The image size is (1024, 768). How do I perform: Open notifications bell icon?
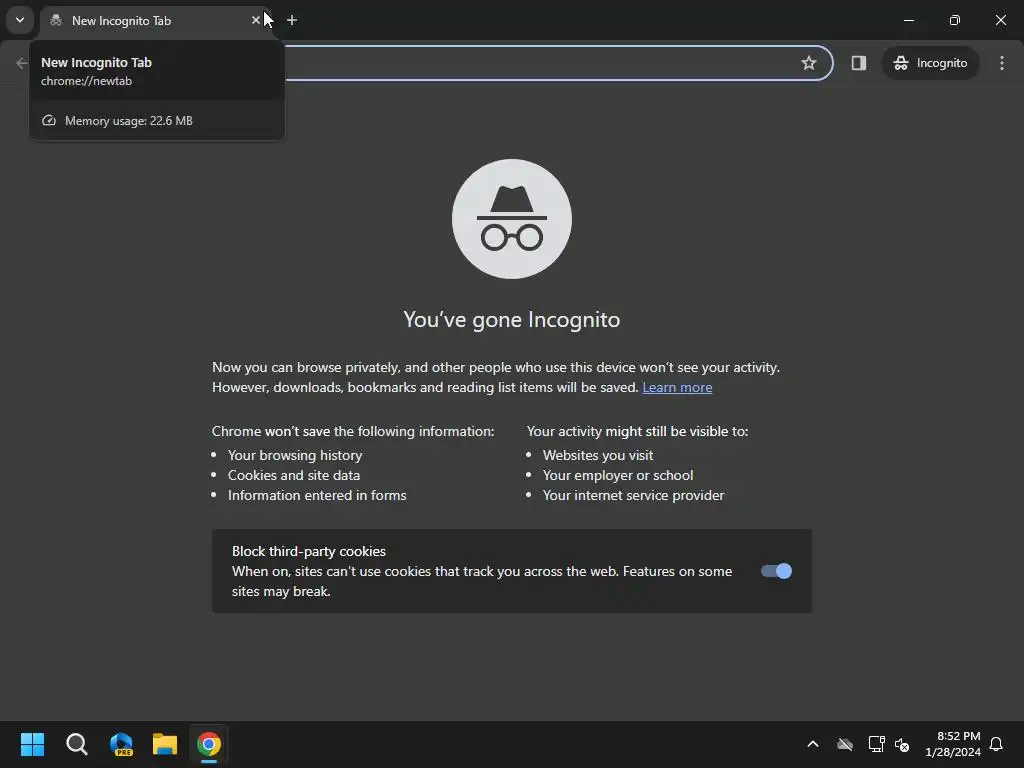pyautogui.click(x=996, y=744)
